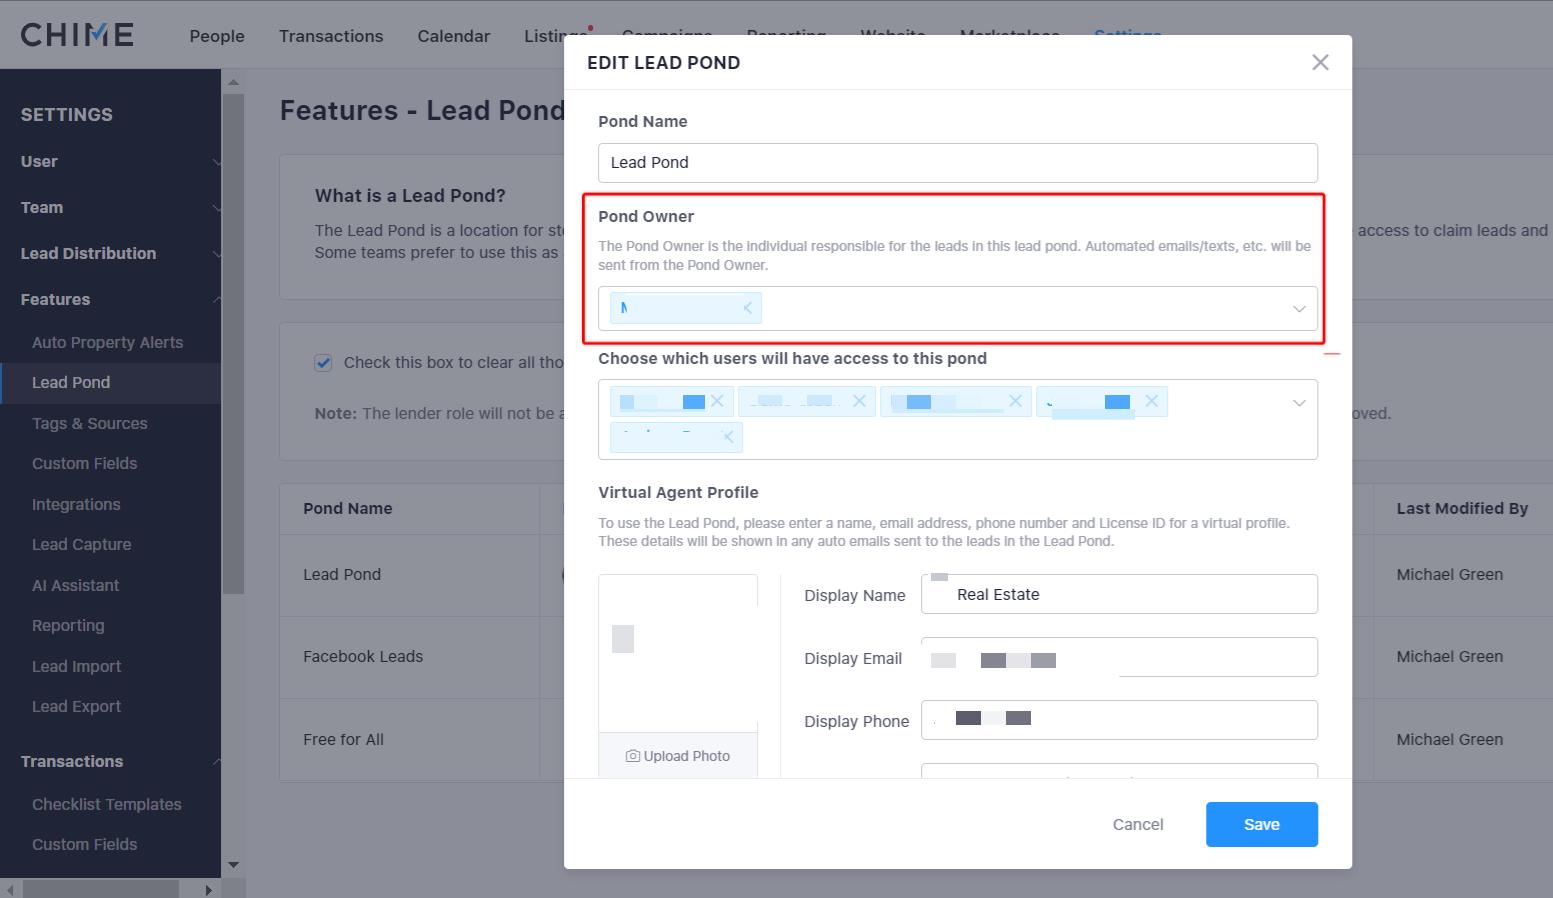Remove the third pond access user tag

pos(1015,401)
